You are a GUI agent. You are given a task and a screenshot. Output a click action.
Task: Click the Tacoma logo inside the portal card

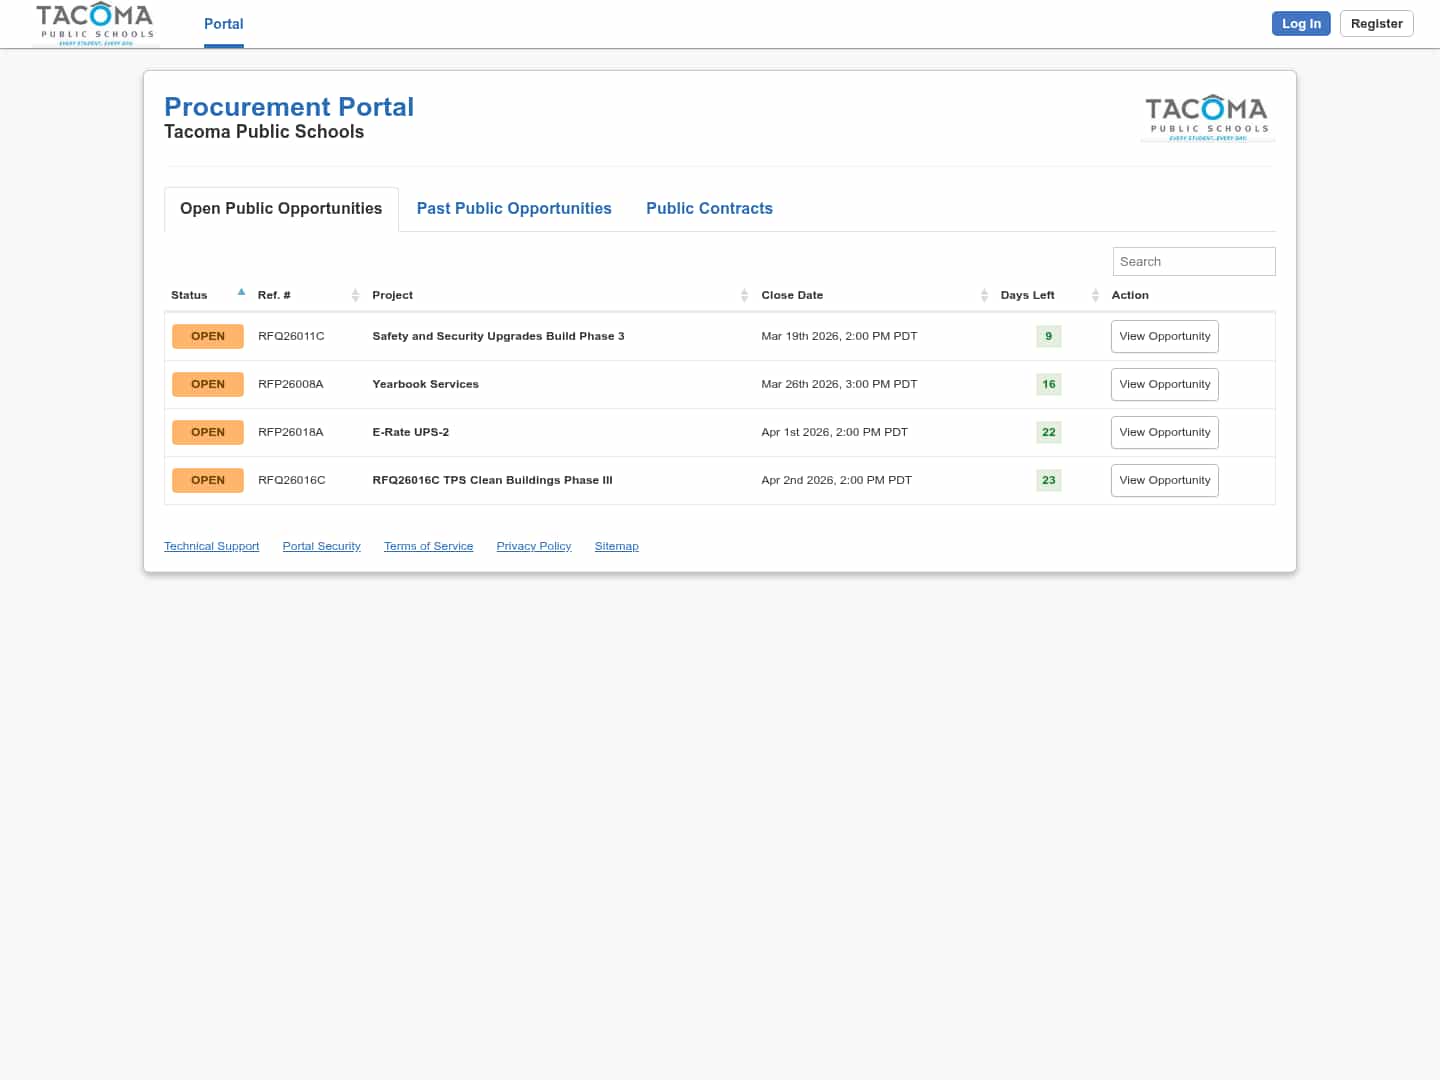pos(1206,118)
